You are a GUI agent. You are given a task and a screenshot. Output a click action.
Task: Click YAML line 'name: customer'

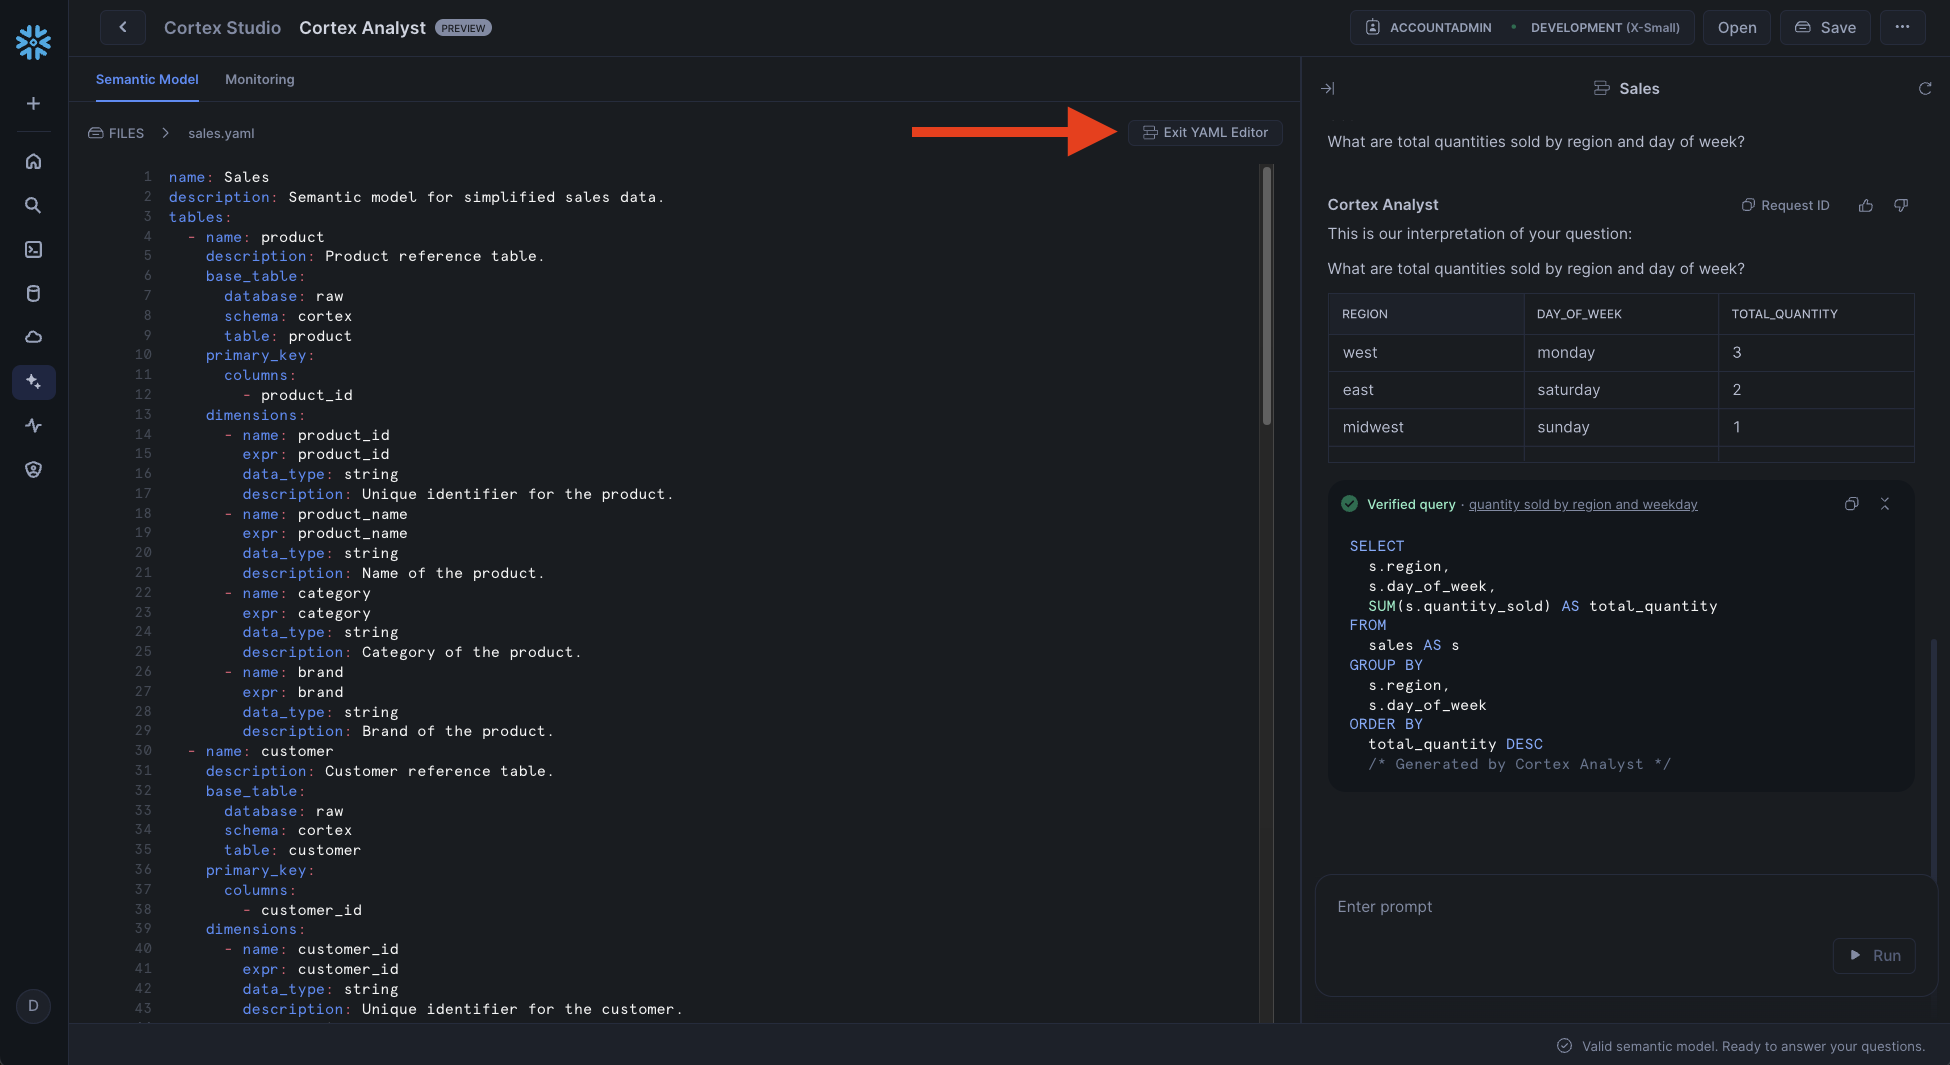click(269, 751)
